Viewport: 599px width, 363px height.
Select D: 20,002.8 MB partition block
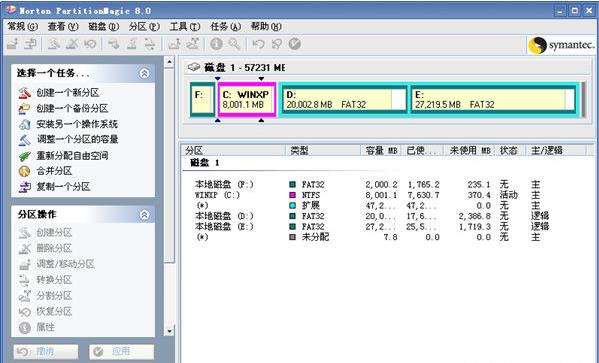pos(344,99)
